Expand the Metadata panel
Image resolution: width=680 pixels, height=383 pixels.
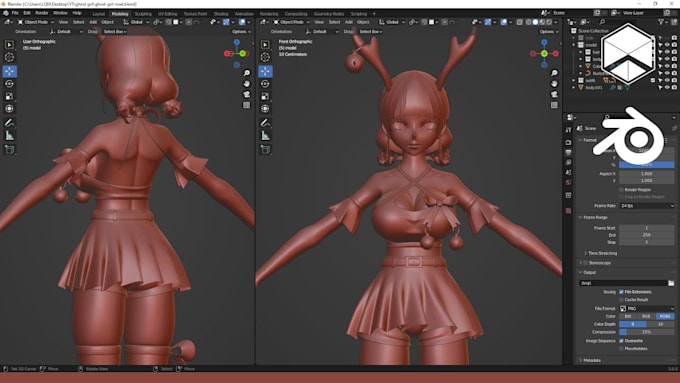pyautogui.click(x=580, y=360)
